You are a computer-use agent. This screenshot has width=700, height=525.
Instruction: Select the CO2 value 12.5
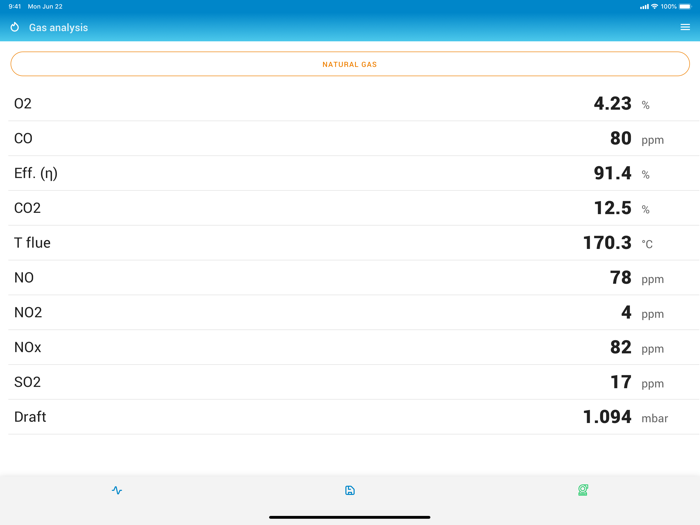(x=612, y=208)
